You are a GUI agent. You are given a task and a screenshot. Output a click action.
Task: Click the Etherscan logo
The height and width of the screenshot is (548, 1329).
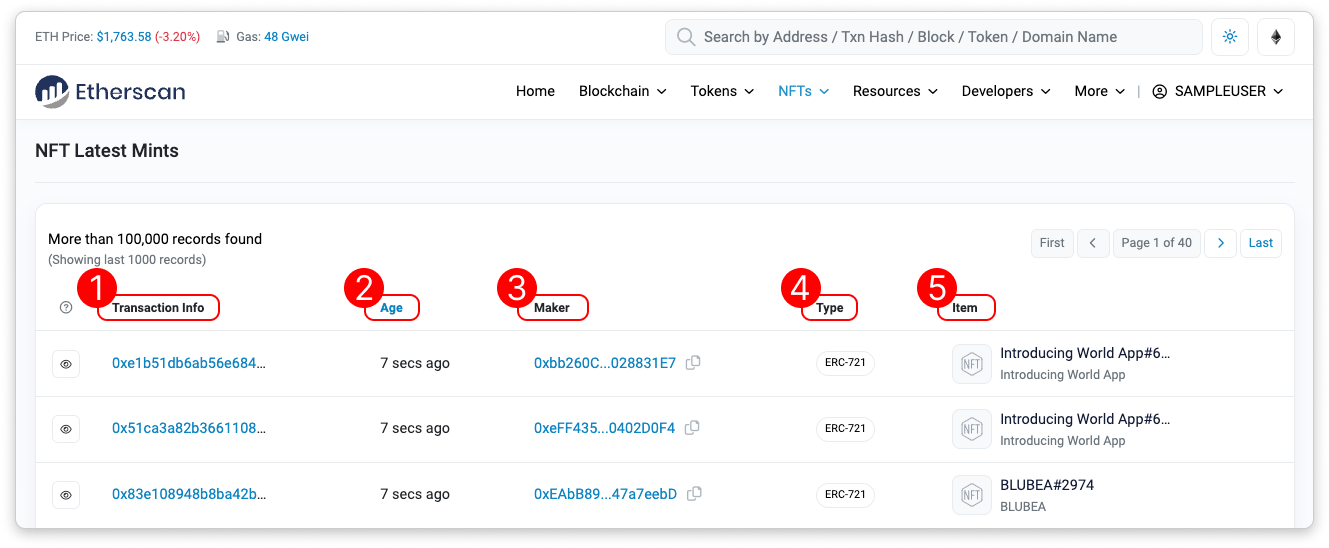[x=110, y=92]
